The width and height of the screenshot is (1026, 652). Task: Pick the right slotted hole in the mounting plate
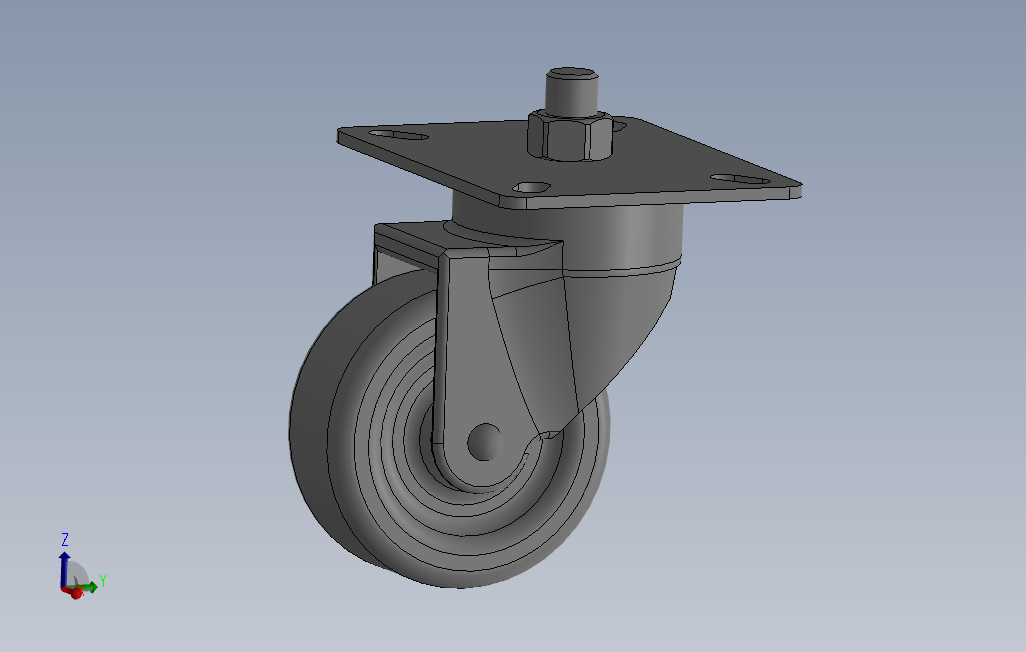click(740, 179)
